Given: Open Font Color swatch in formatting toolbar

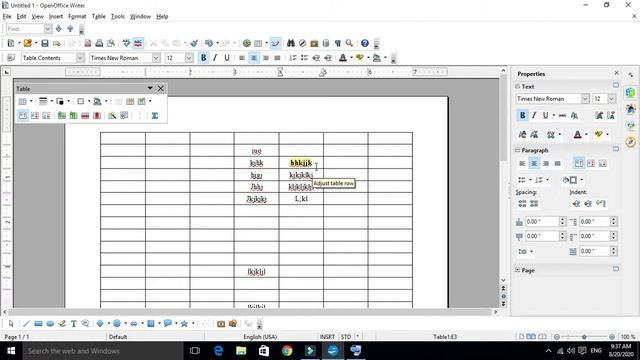Looking at the screenshot, I should (x=343, y=58).
